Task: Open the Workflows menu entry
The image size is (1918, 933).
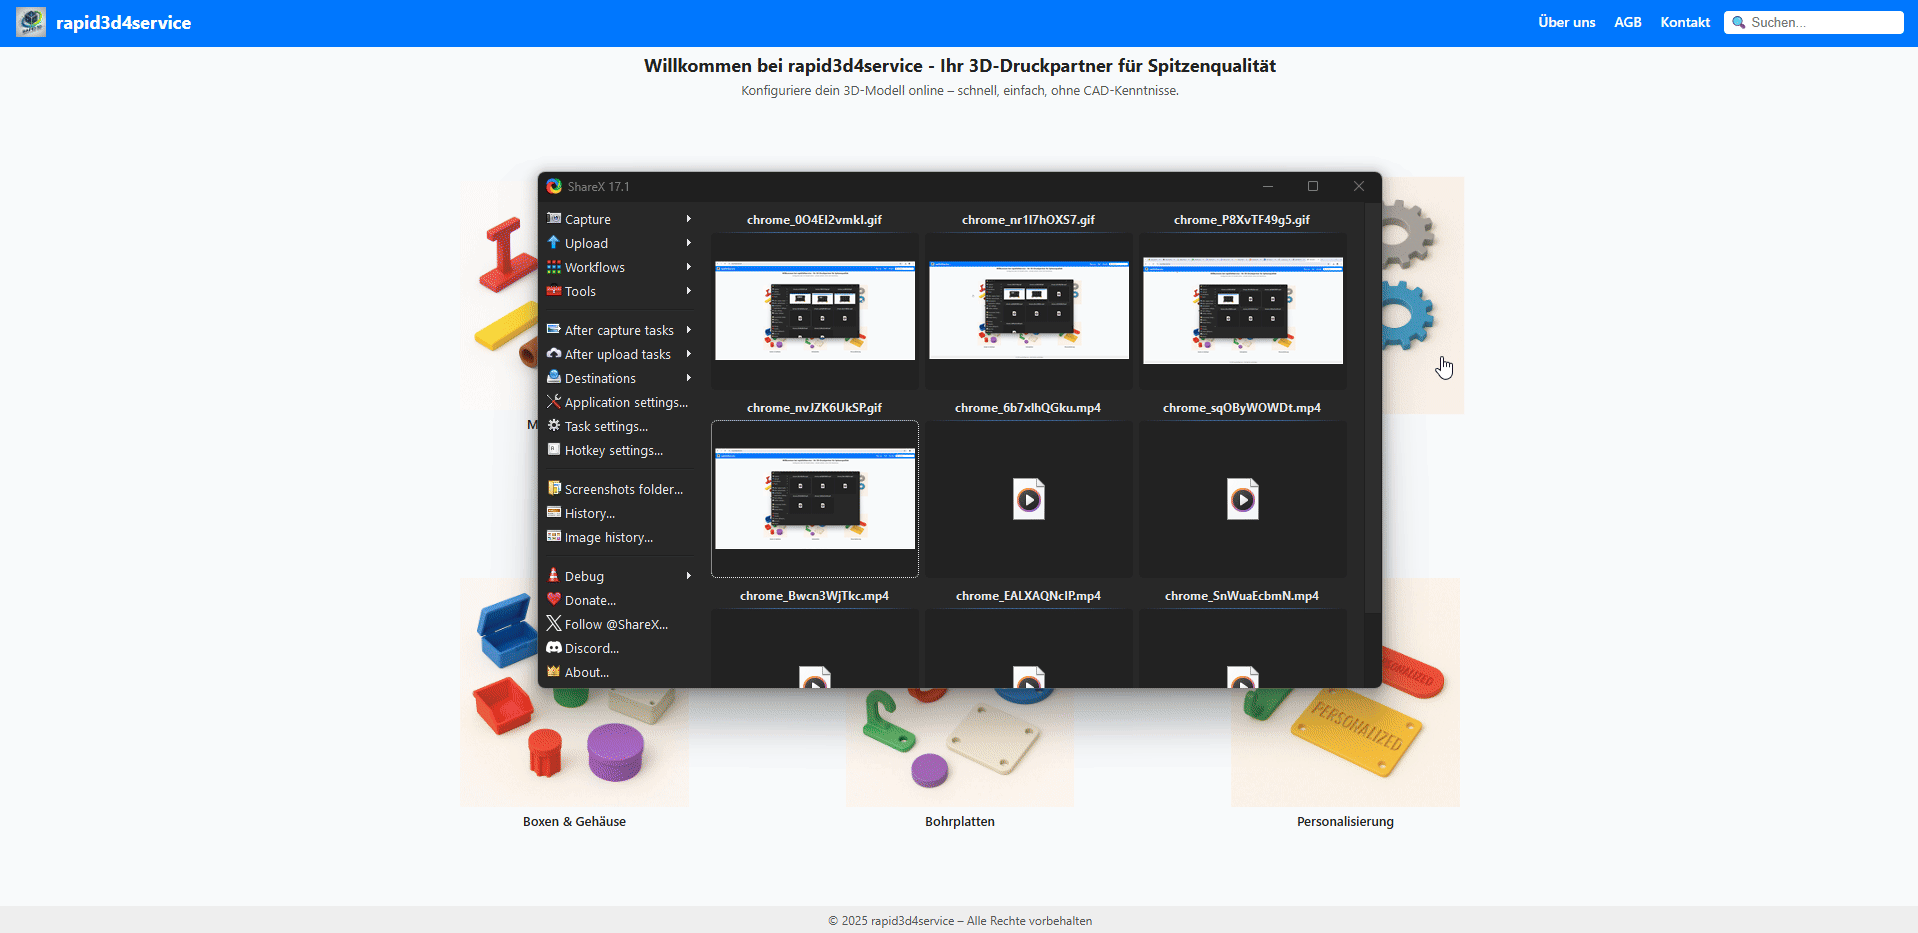Action: (x=620, y=267)
